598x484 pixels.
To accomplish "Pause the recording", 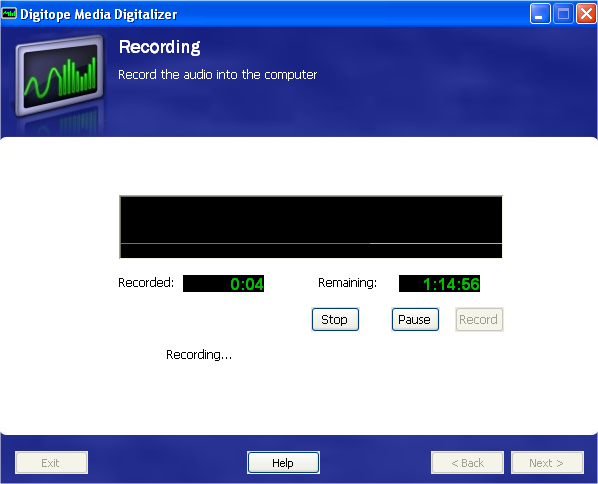I will [x=415, y=319].
